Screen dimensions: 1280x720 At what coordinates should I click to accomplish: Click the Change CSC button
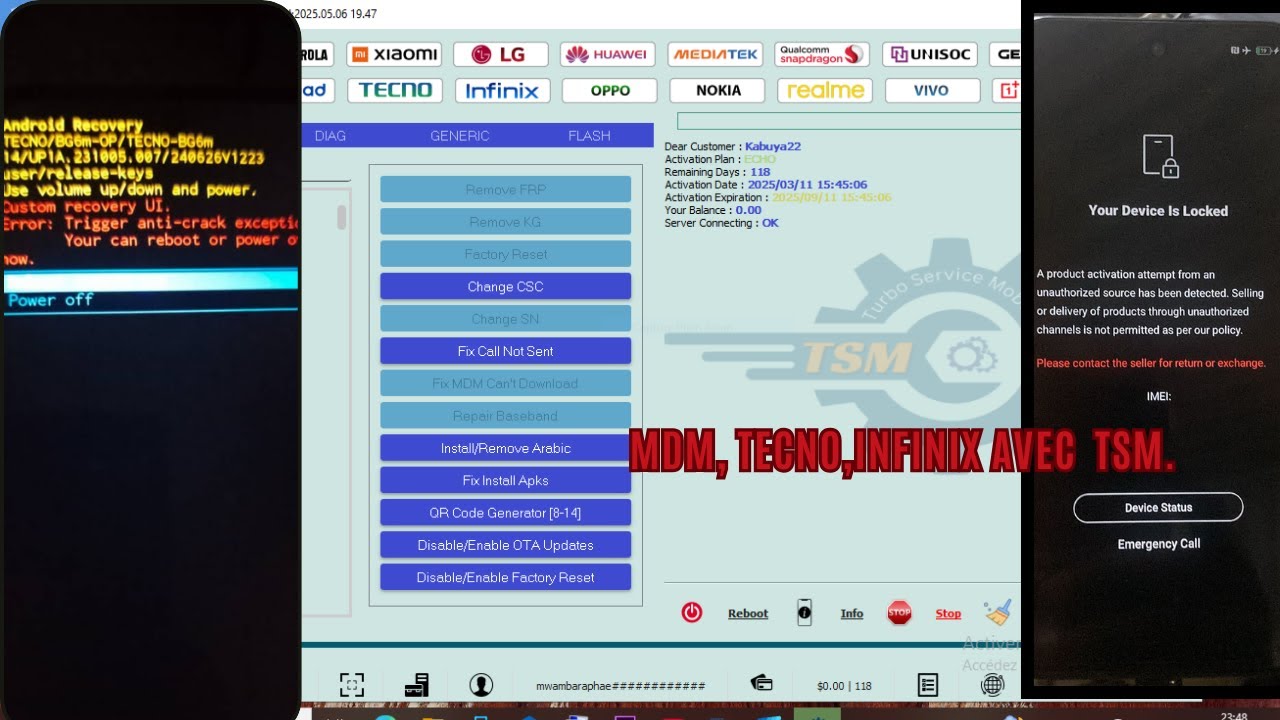505,286
